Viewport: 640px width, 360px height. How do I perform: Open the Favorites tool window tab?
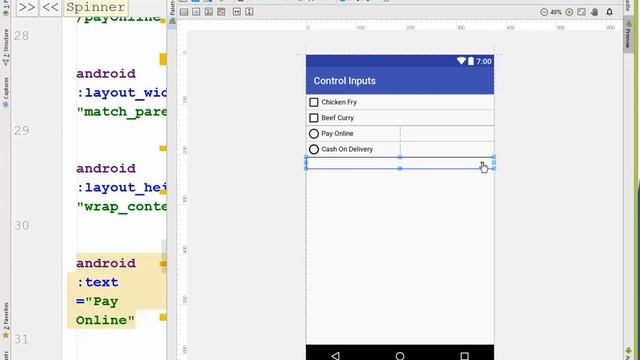coord(5,322)
